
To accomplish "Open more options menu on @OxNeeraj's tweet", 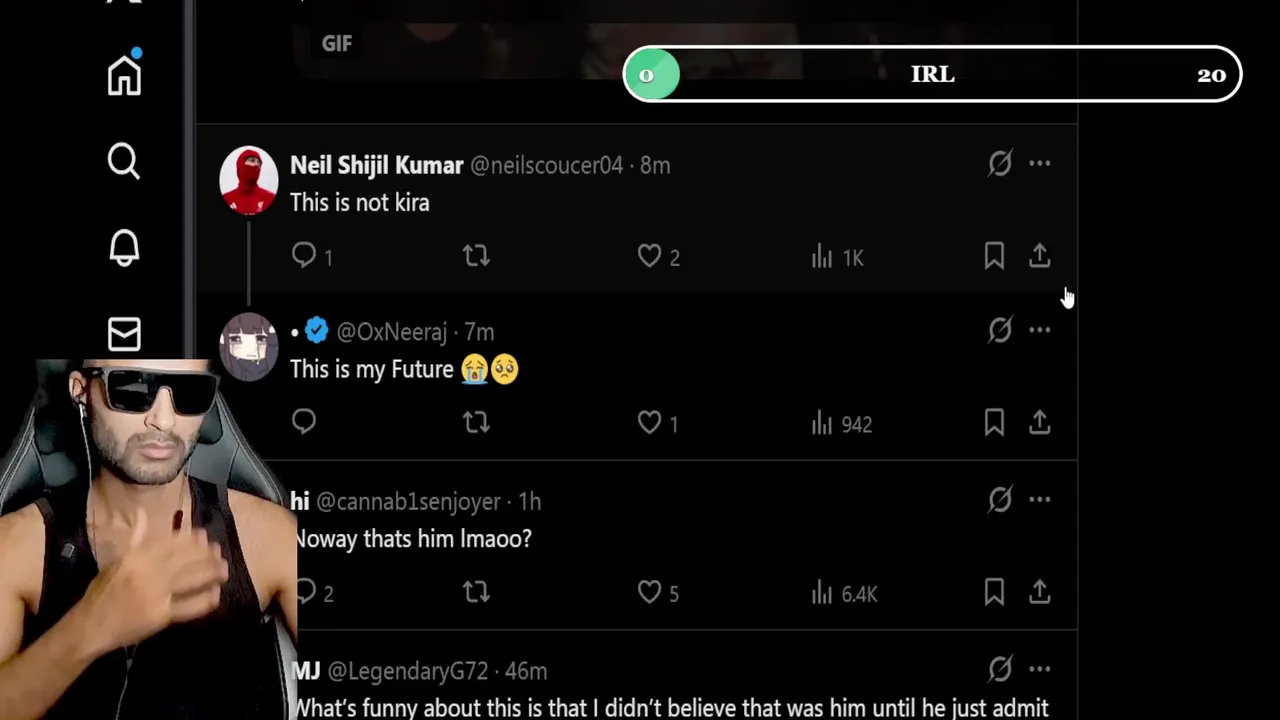I will coord(1040,330).
